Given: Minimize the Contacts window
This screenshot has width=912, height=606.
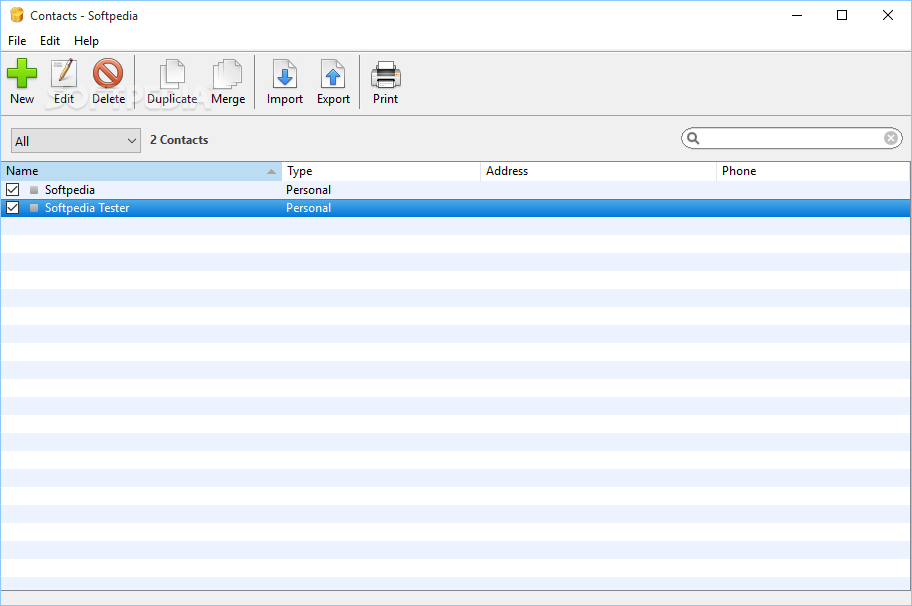Looking at the screenshot, I should coord(797,15).
